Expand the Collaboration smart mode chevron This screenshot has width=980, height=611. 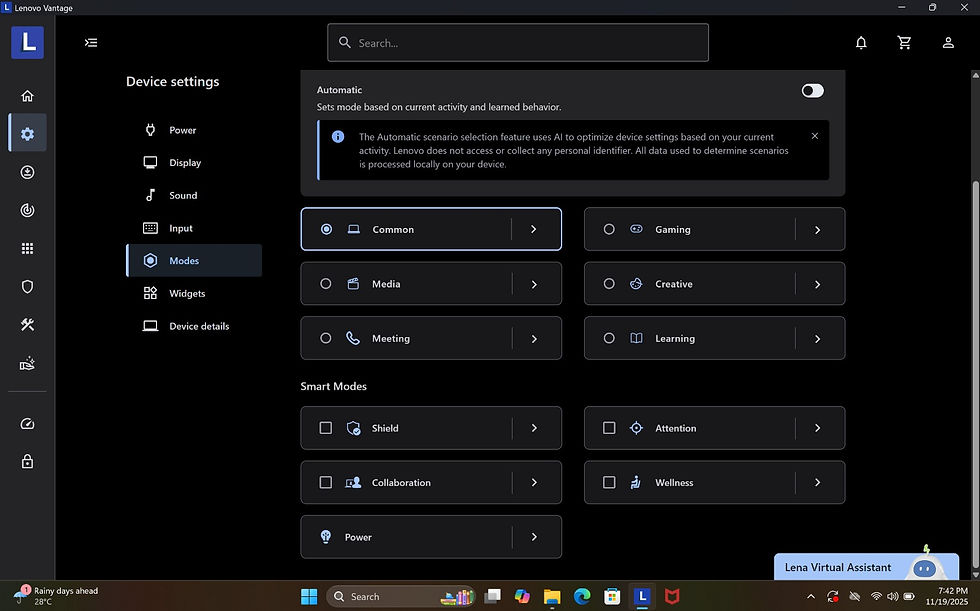pos(534,482)
